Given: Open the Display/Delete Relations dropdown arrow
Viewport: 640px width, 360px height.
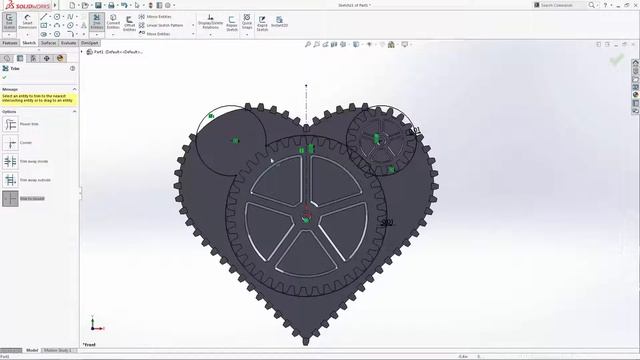Looking at the screenshot, I should [x=211, y=34].
